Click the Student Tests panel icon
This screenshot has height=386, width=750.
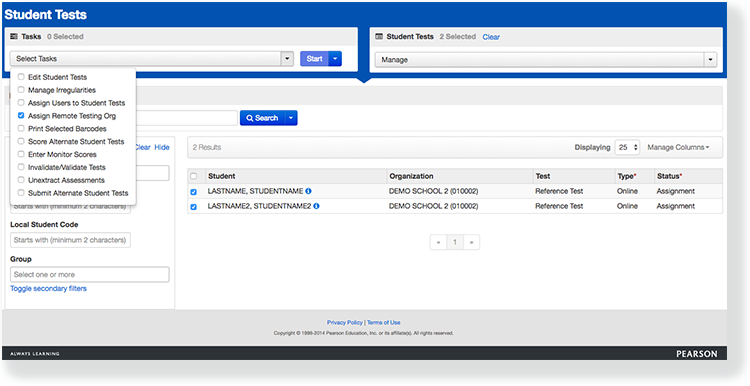pyautogui.click(x=379, y=36)
